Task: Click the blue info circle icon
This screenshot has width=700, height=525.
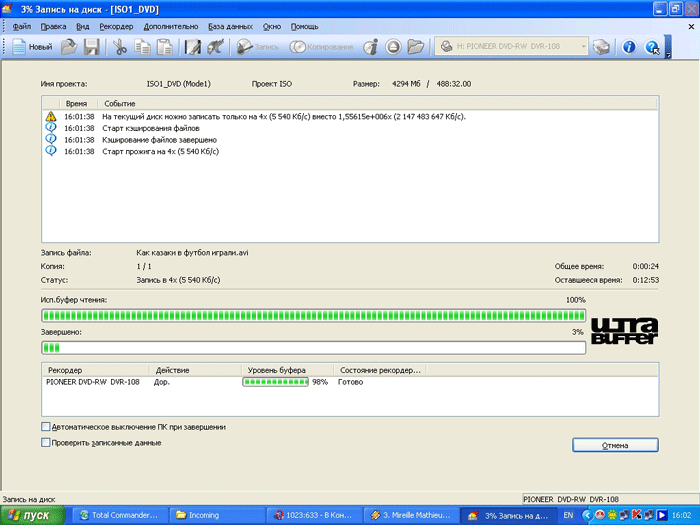Action: [629, 47]
